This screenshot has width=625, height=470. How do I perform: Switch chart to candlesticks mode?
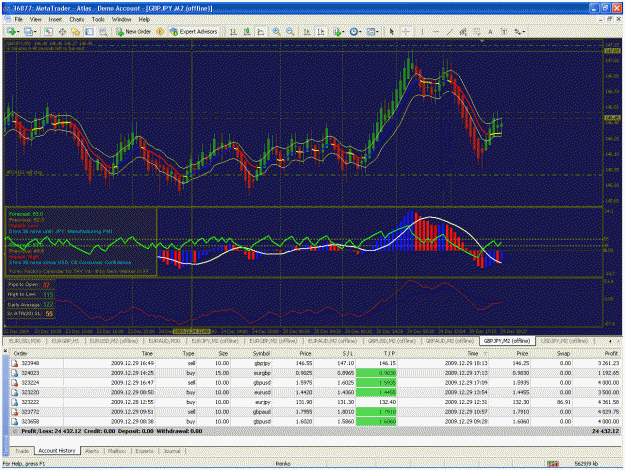click(x=247, y=31)
